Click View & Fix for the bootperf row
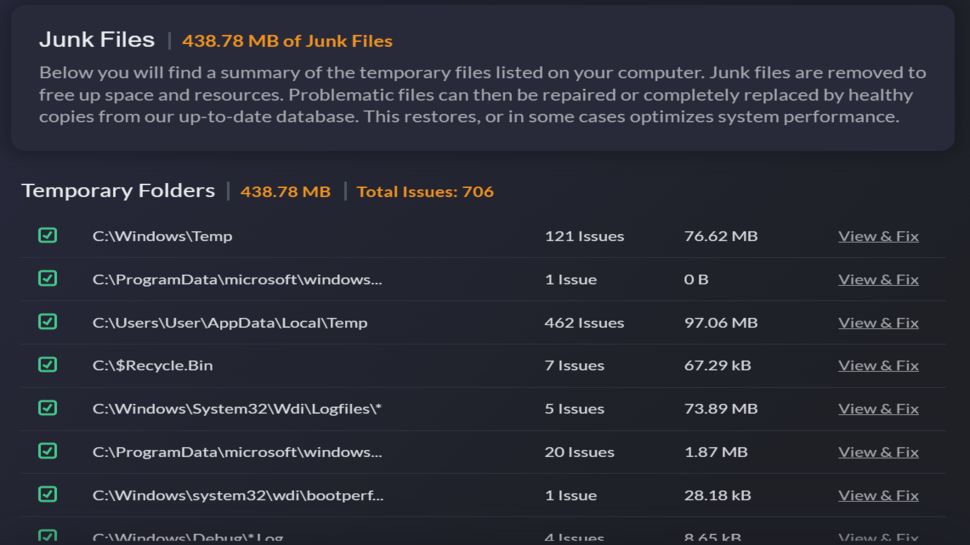 click(x=878, y=495)
